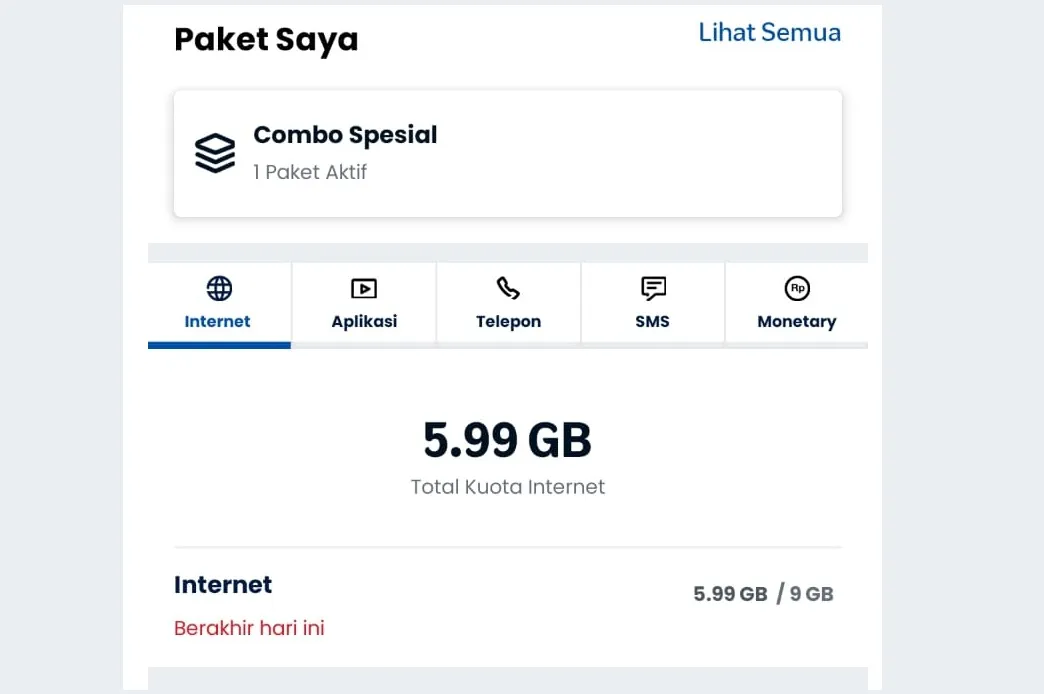Viewport: 1044px width, 694px height.
Task: Click the 5.99 GB total quota figure
Action: pyautogui.click(x=507, y=440)
